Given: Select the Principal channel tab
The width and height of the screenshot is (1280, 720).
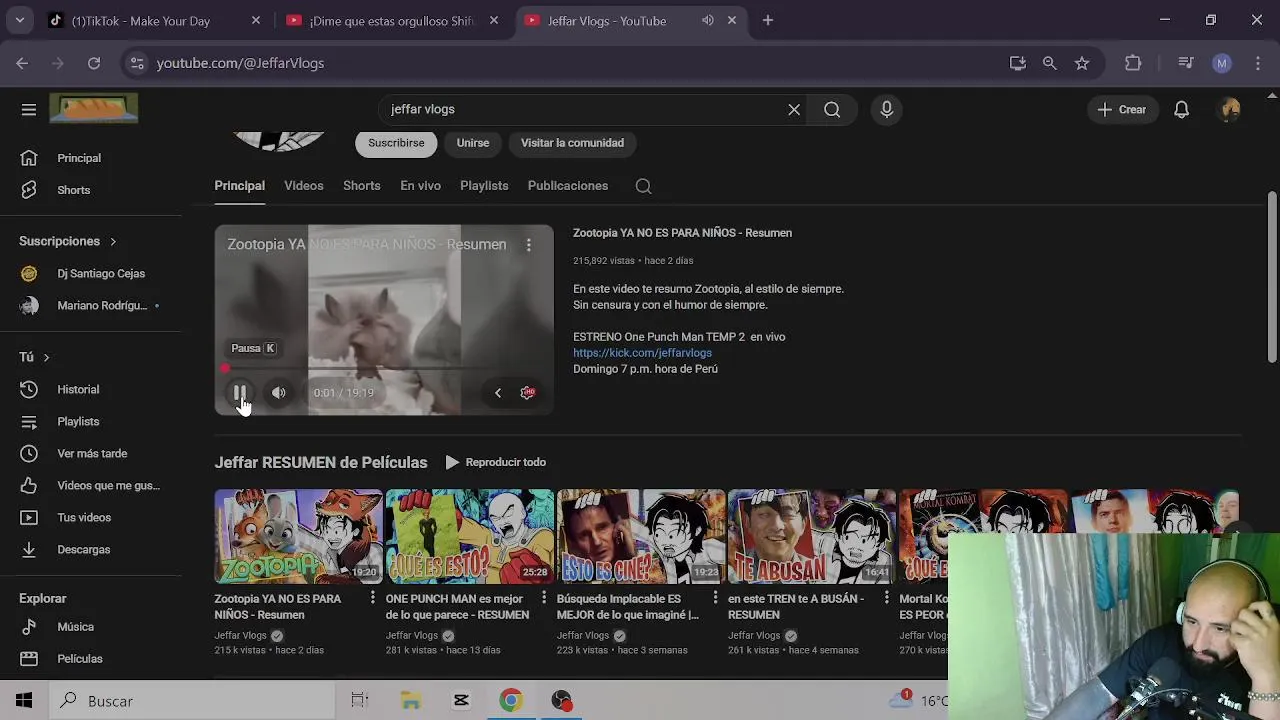Looking at the screenshot, I should point(239,186).
